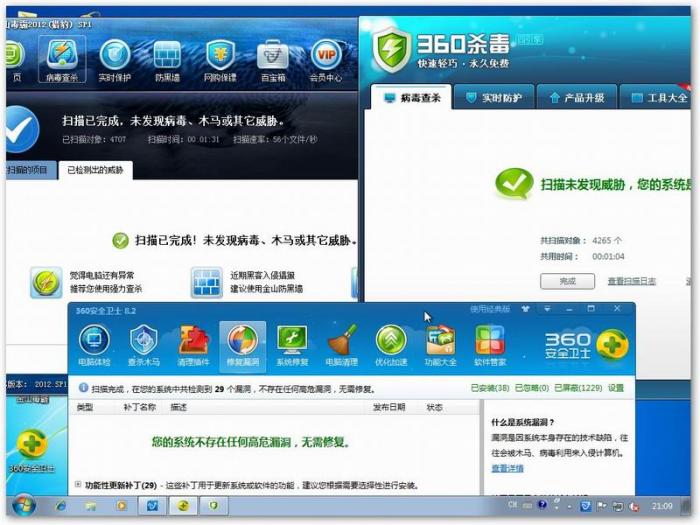The image size is (700, 525).
Task: Open 电脑清理 broom icon
Action: tap(342, 346)
